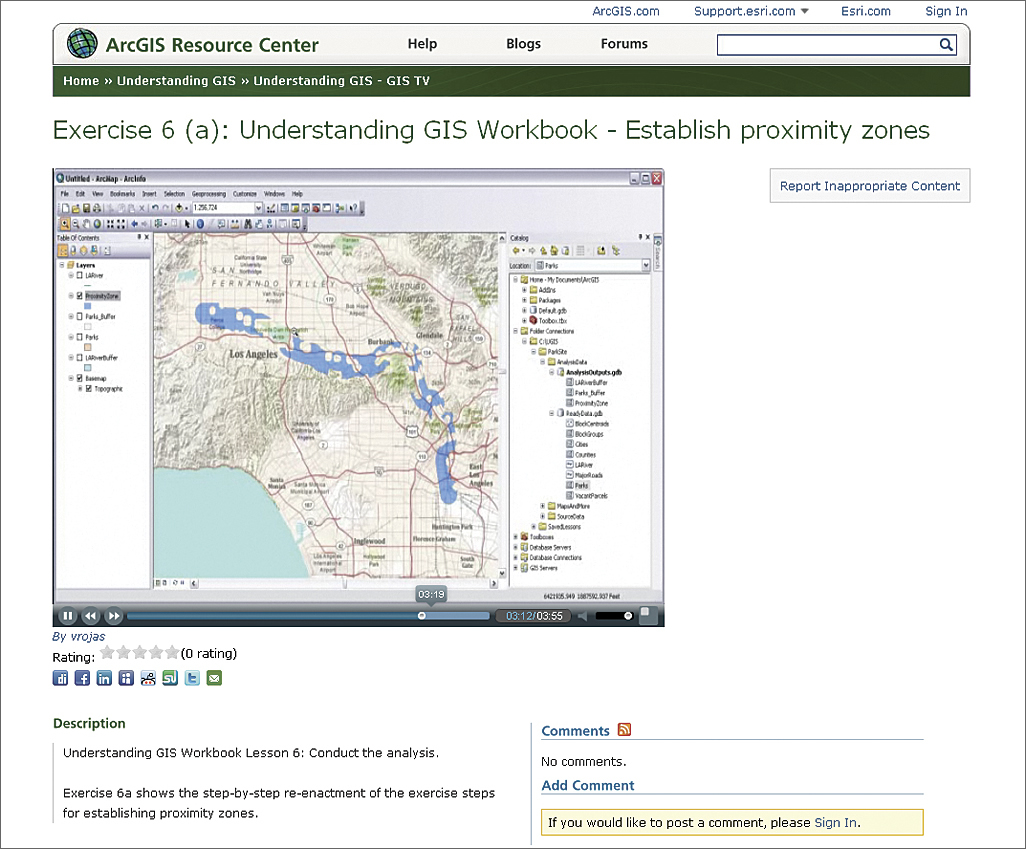Enable the Parks layer checkbox
The height and width of the screenshot is (849, 1026).
pos(80,337)
